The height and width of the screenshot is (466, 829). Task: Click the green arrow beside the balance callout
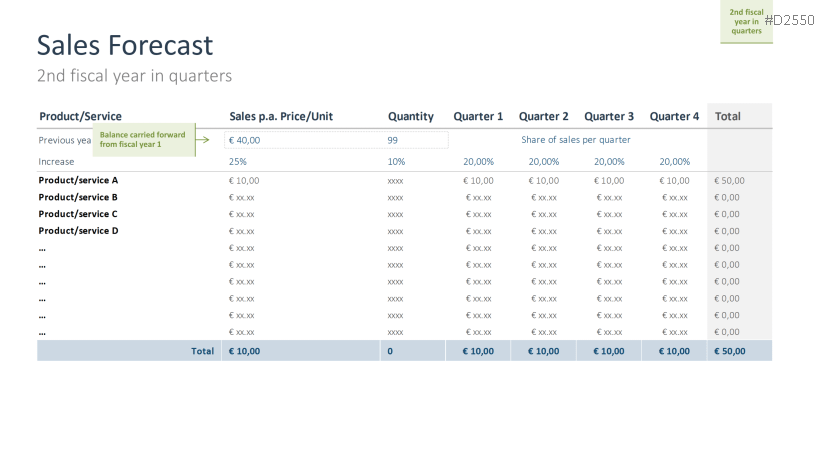click(203, 140)
